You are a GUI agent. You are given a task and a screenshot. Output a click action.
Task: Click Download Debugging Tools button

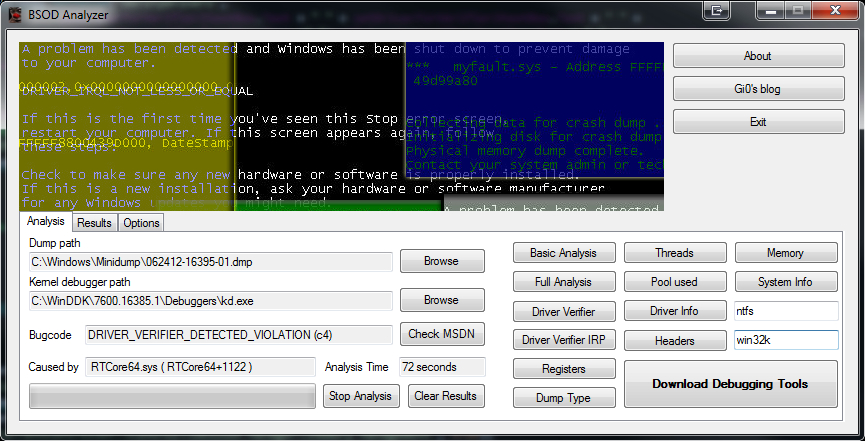730,384
